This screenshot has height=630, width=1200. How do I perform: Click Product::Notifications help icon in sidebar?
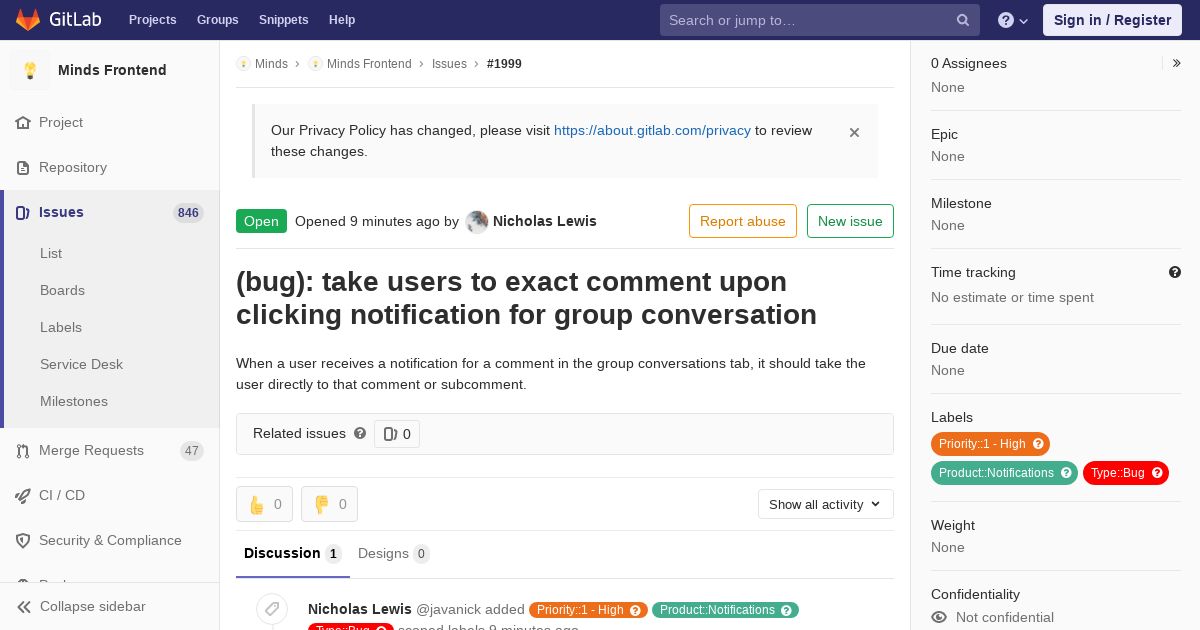pos(1066,473)
